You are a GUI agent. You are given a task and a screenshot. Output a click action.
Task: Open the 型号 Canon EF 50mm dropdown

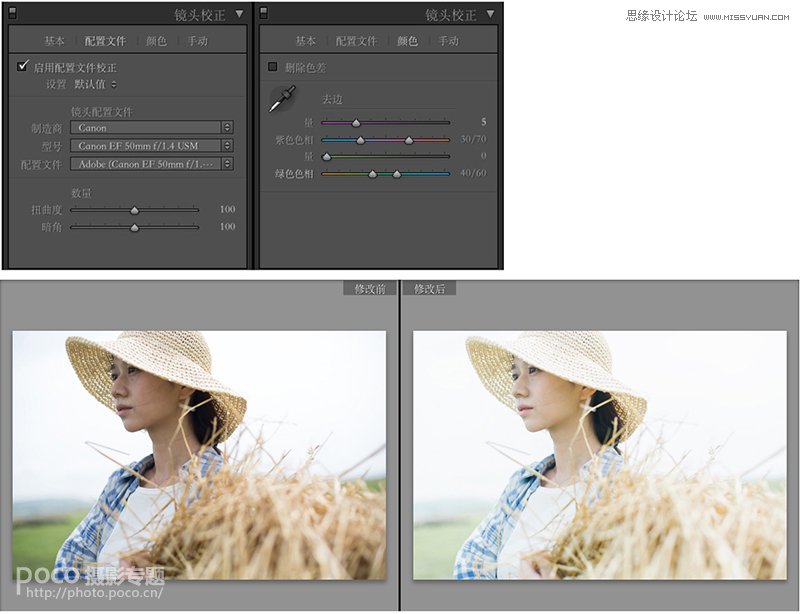(x=151, y=146)
